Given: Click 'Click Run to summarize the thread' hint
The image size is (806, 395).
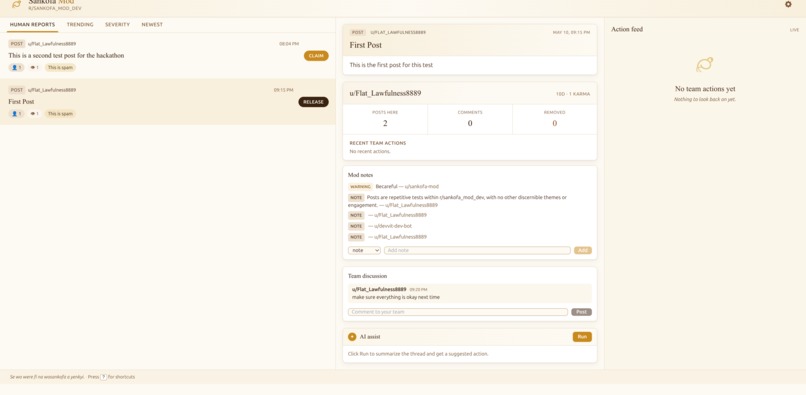Looking at the screenshot, I should point(418,354).
